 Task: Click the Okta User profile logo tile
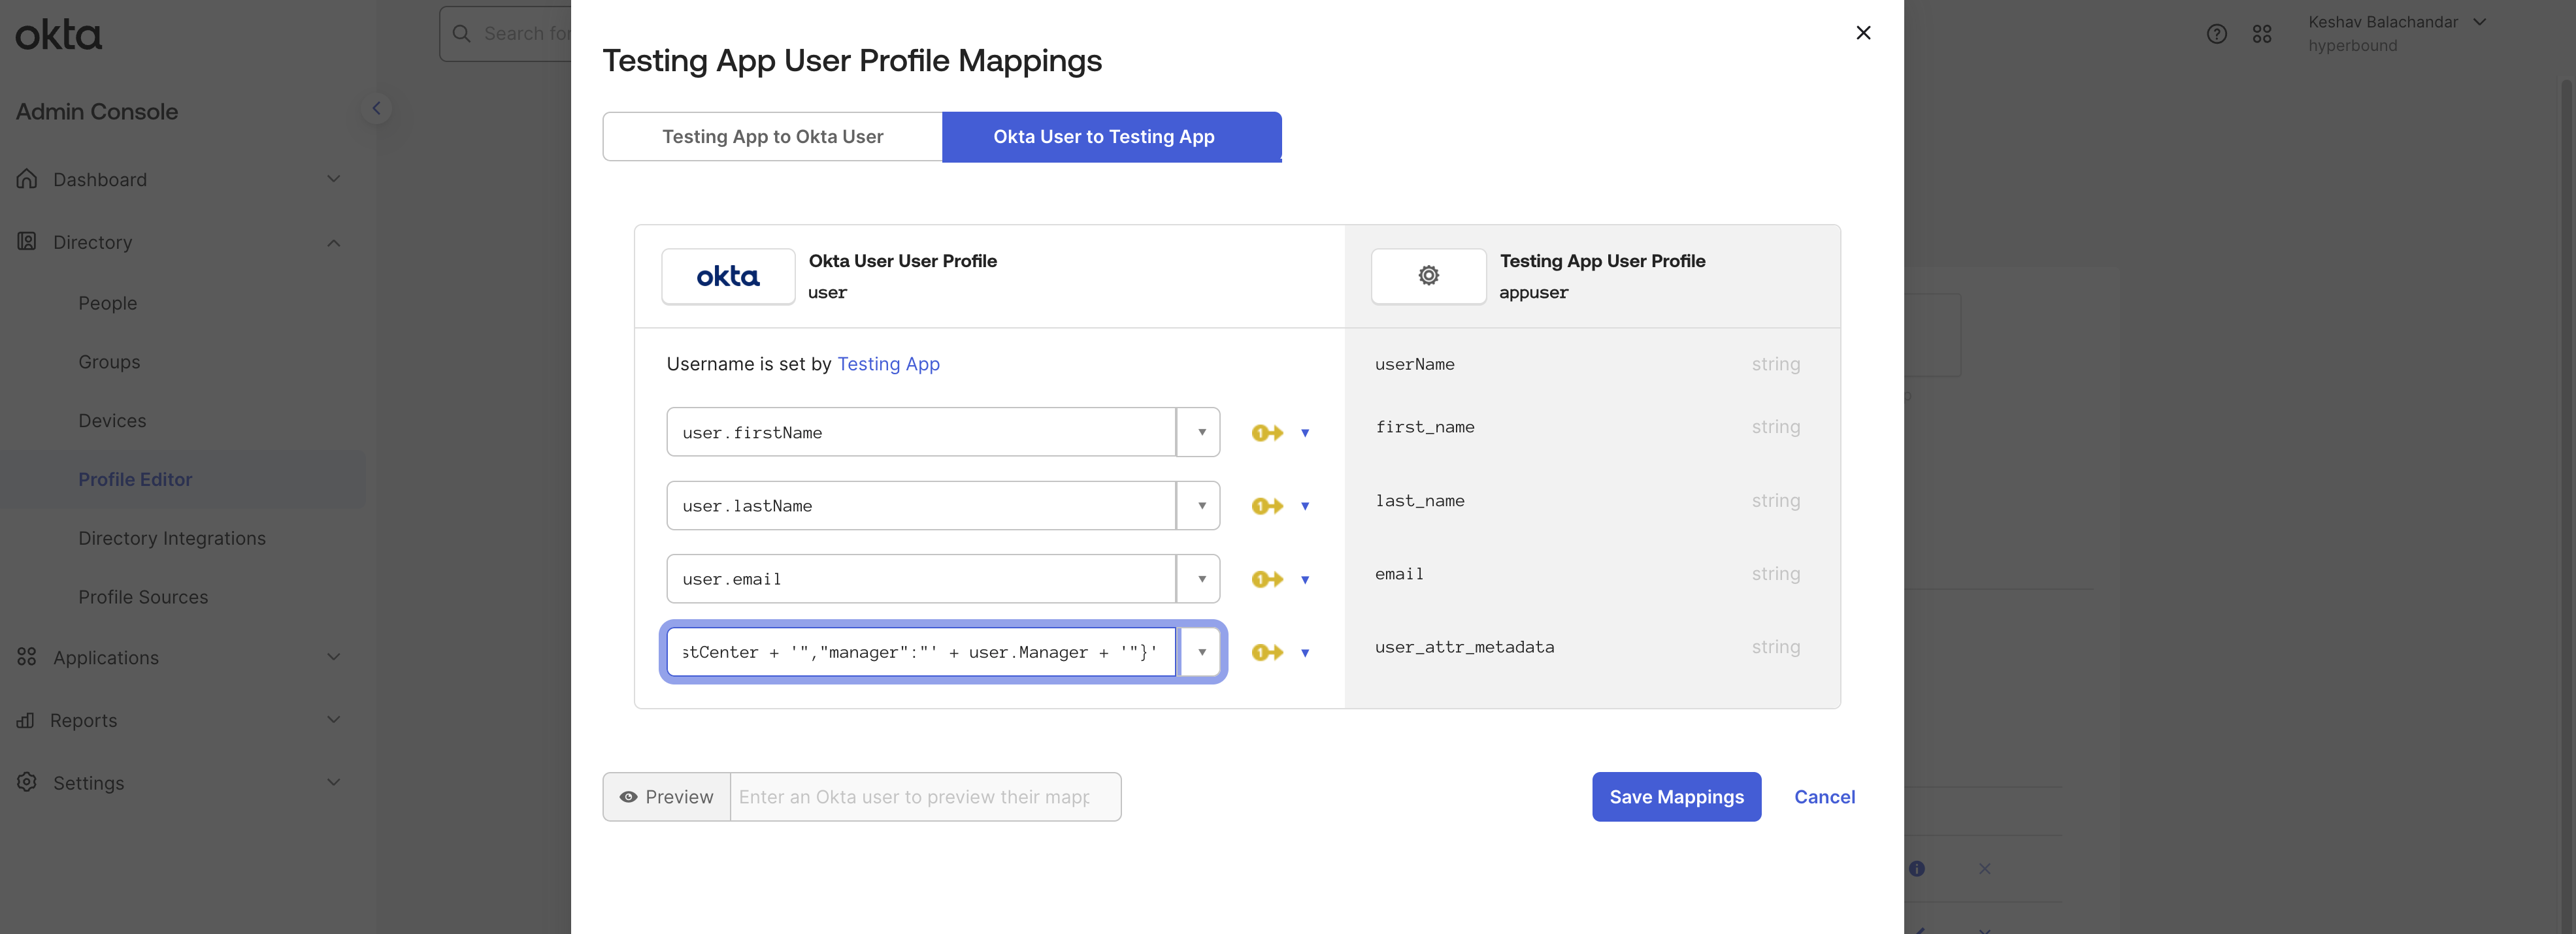click(x=728, y=276)
